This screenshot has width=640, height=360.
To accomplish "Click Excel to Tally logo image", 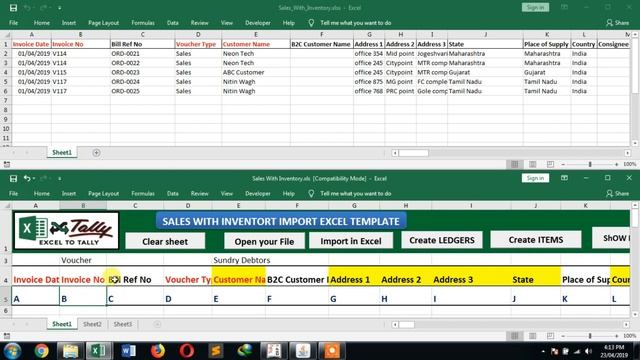I will pyautogui.click(x=66, y=231).
